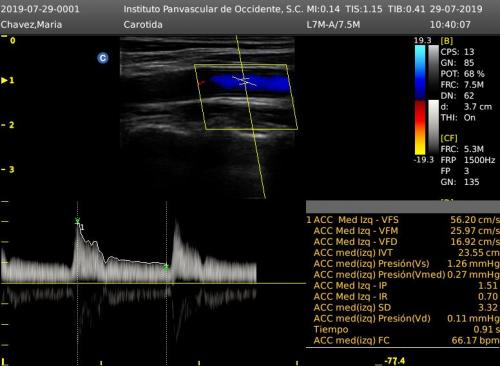Select the THI On setting
The width and height of the screenshot is (500, 366).
click(x=458, y=118)
